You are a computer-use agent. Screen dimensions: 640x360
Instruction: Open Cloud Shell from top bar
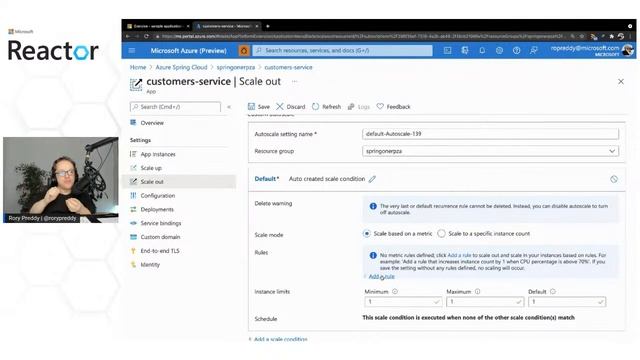447,51
